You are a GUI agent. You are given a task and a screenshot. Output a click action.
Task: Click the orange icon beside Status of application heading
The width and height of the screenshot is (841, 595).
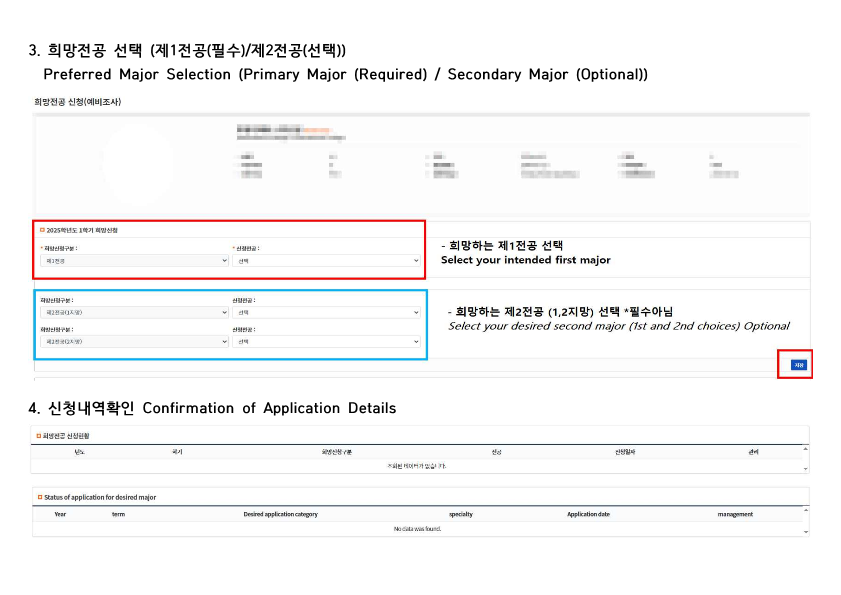click(x=39, y=497)
